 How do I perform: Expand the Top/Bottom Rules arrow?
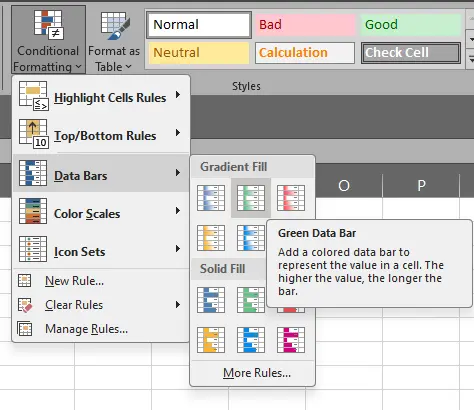coord(178,133)
